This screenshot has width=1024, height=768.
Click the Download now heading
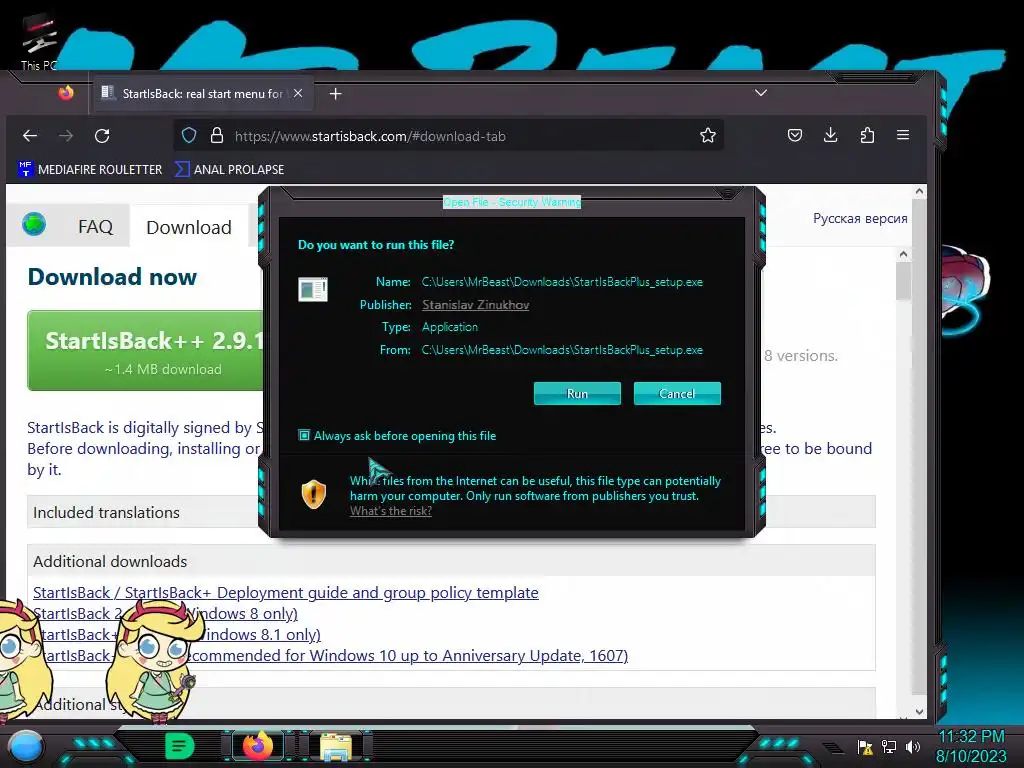point(112,277)
